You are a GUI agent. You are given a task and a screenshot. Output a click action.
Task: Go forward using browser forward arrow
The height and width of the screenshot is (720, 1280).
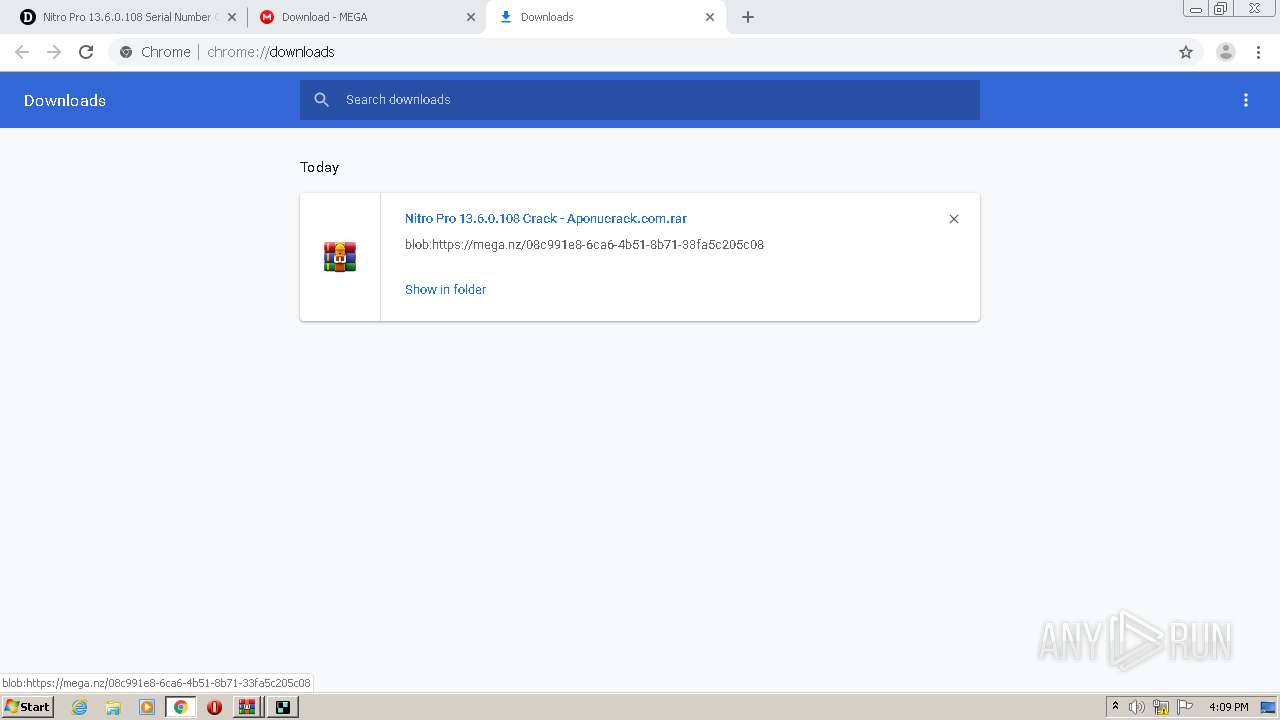54,52
